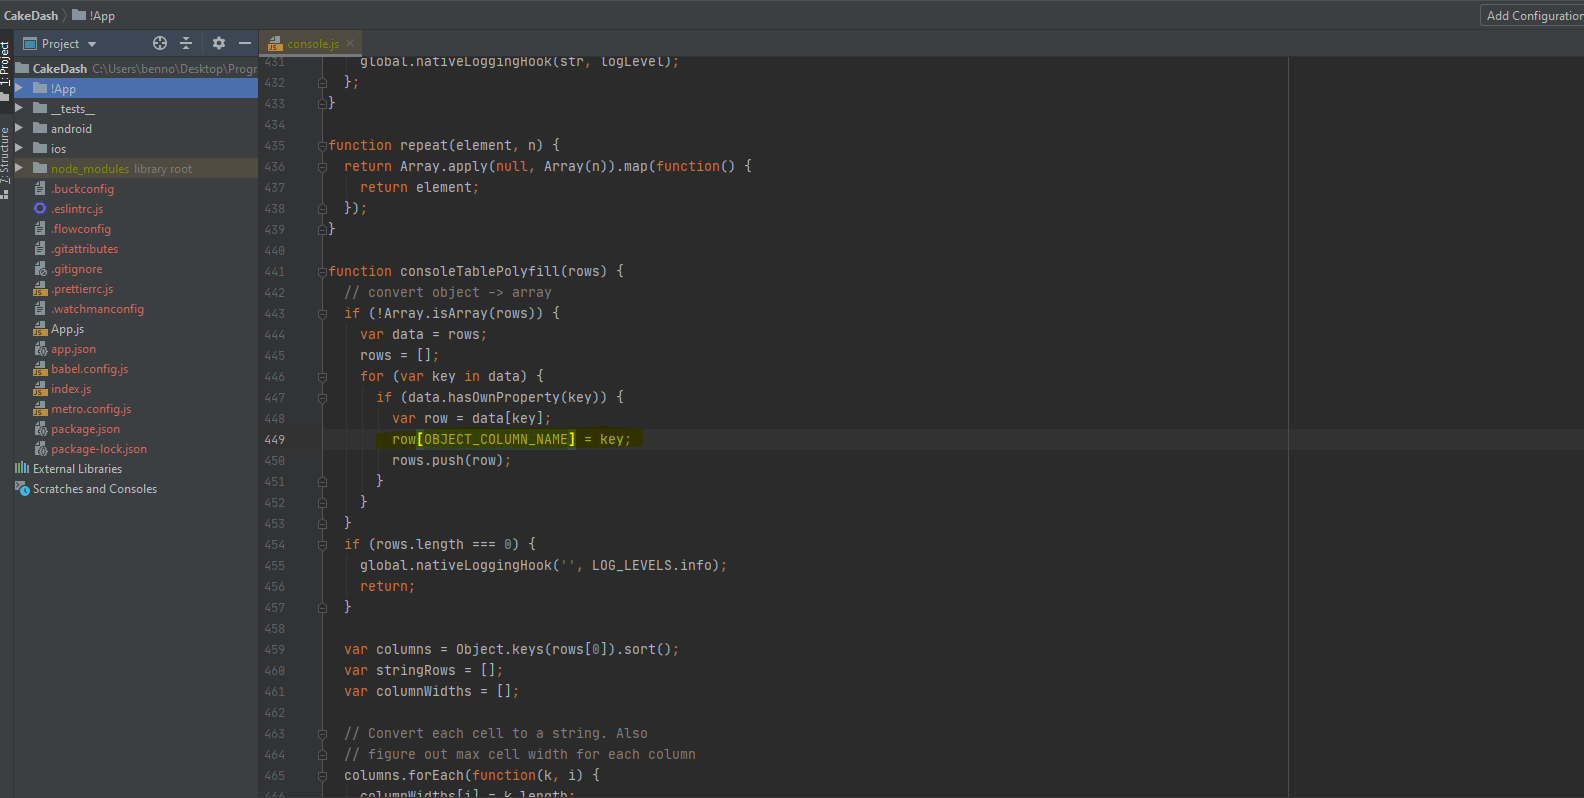Screen dimensions: 1584x798
Task: Fold the for loop at line 446
Action: (x=322, y=377)
